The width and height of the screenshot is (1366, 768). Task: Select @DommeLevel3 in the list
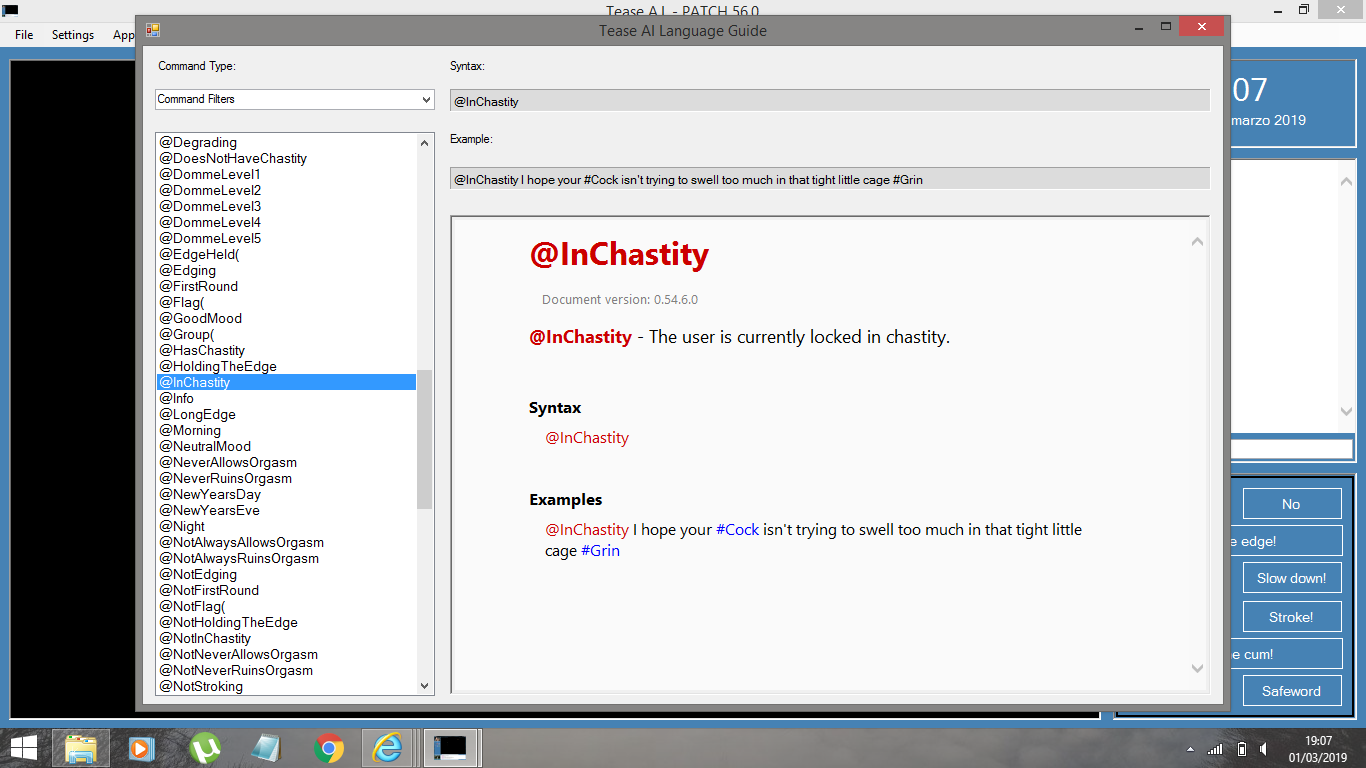tap(286, 206)
